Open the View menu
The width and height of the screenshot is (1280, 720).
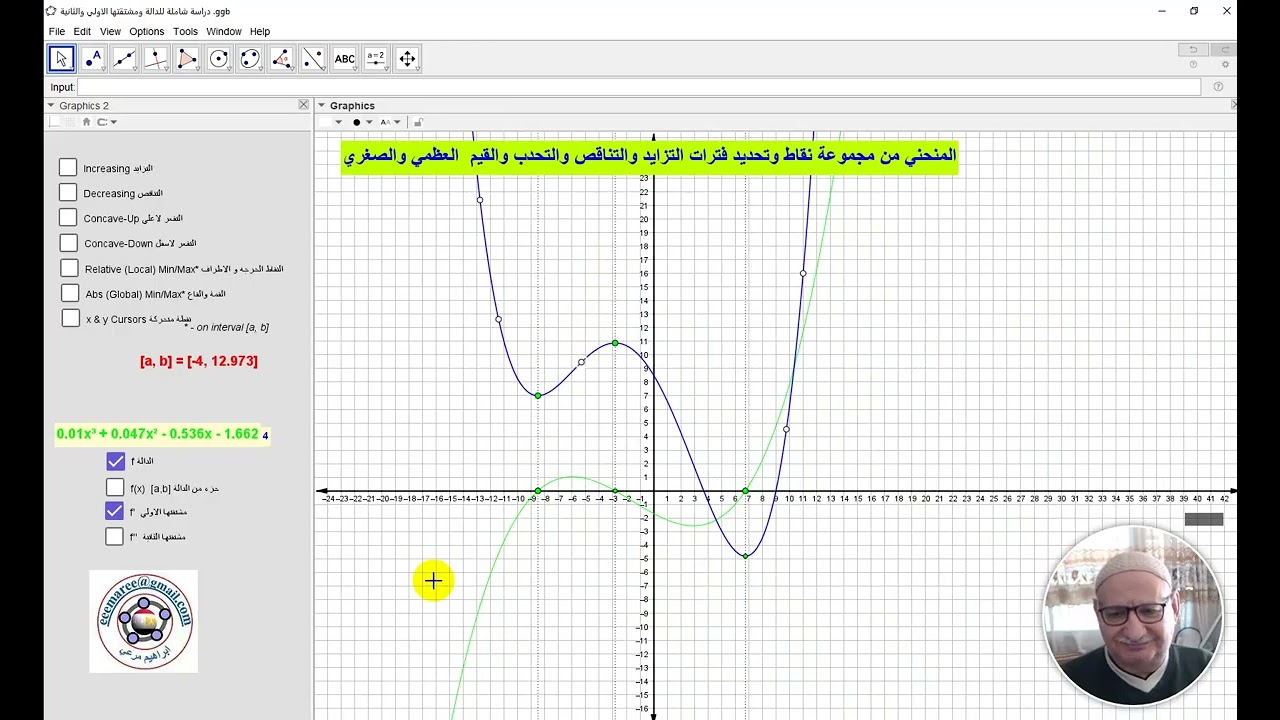click(110, 32)
